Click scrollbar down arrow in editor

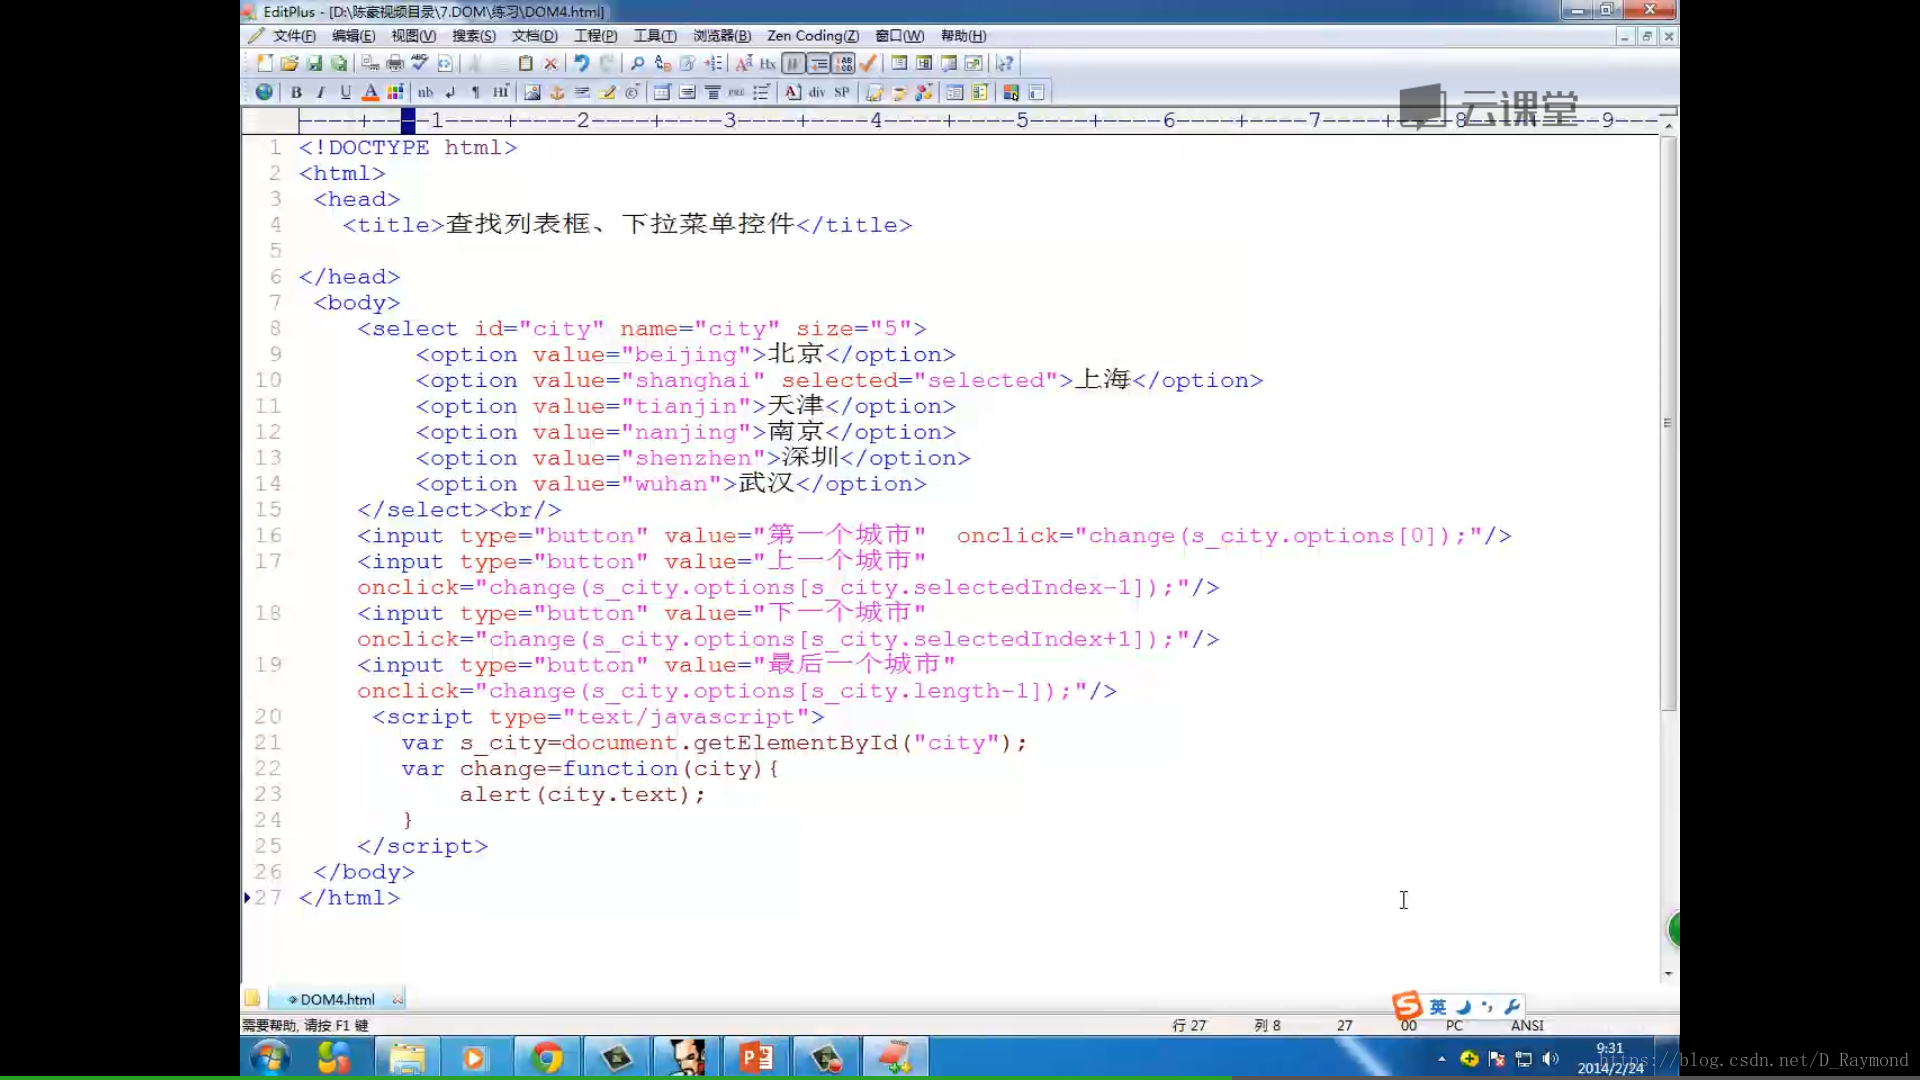[x=1668, y=974]
